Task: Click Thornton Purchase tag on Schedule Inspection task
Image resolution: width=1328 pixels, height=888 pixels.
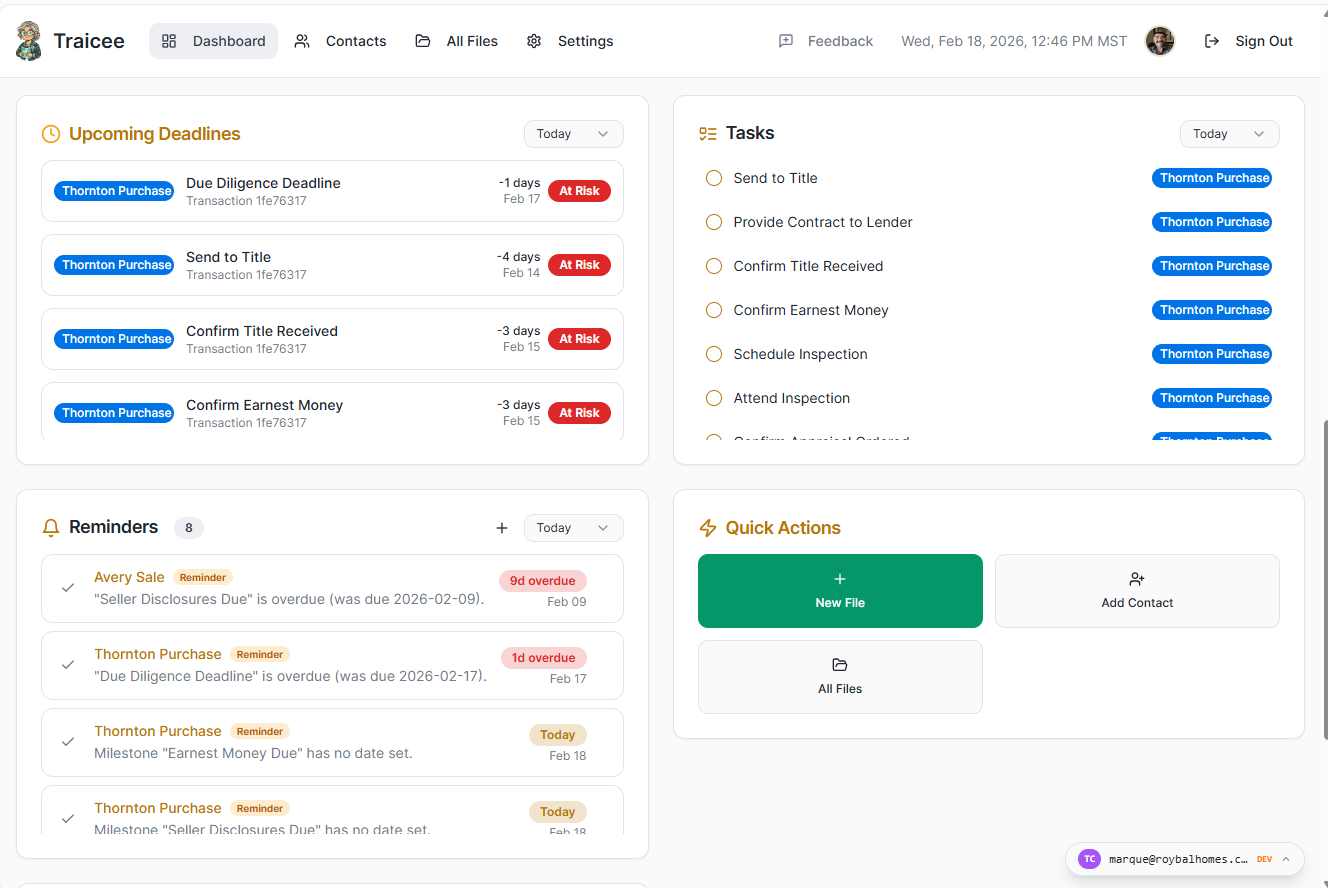Action: pos(1212,354)
